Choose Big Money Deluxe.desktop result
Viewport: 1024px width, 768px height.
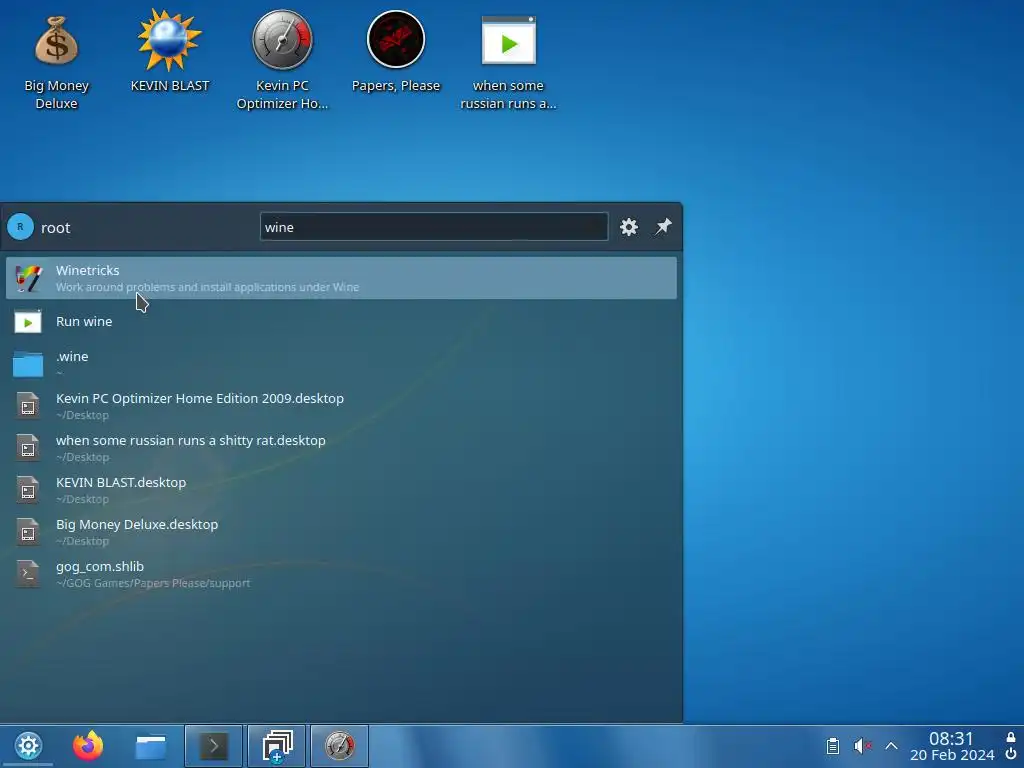[341, 531]
